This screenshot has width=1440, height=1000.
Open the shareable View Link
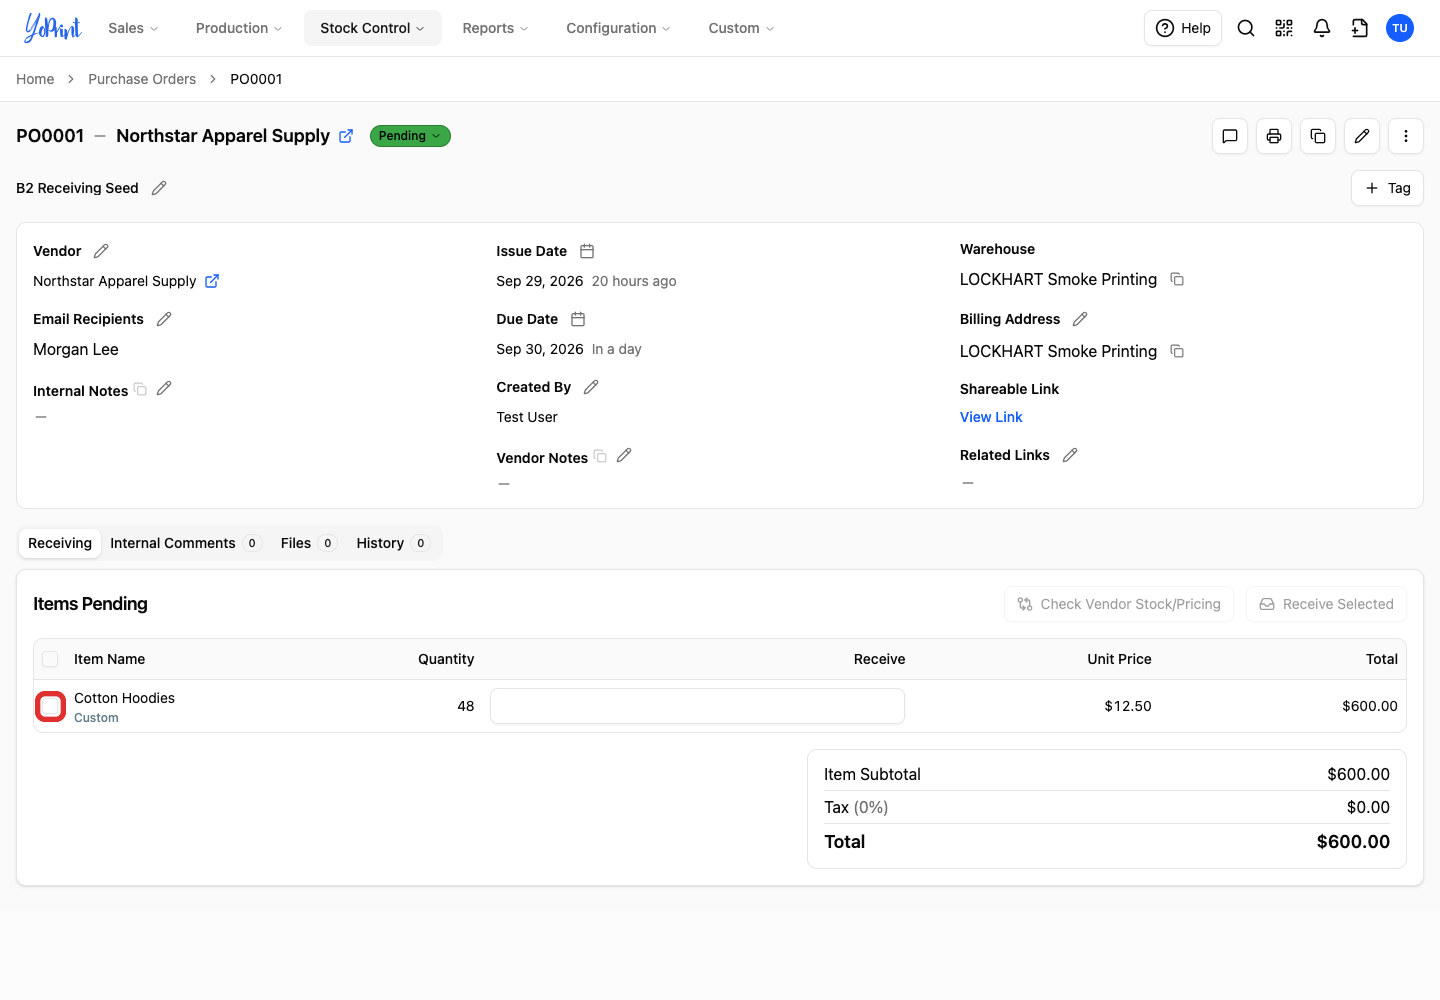click(x=991, y=417)
